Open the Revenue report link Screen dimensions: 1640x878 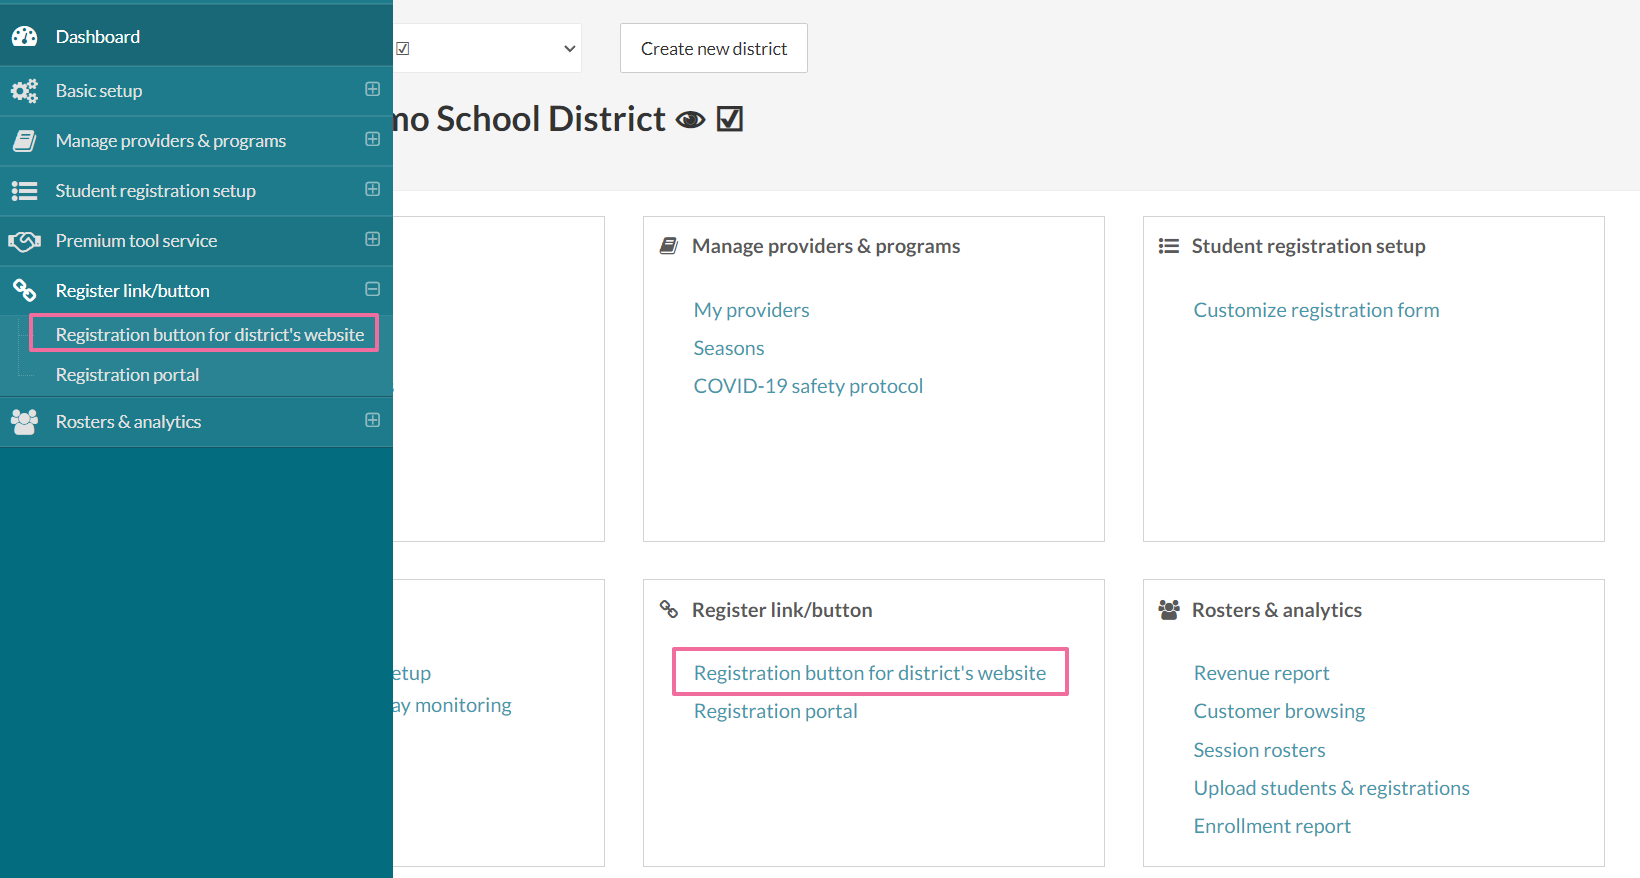coord(1261,673)
